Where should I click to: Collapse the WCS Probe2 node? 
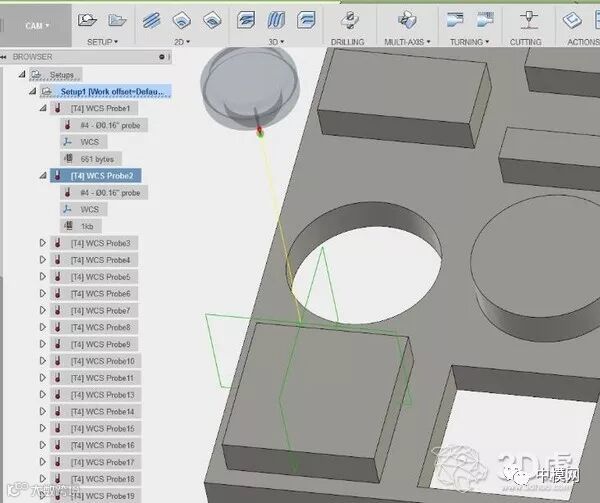[43, 176]
